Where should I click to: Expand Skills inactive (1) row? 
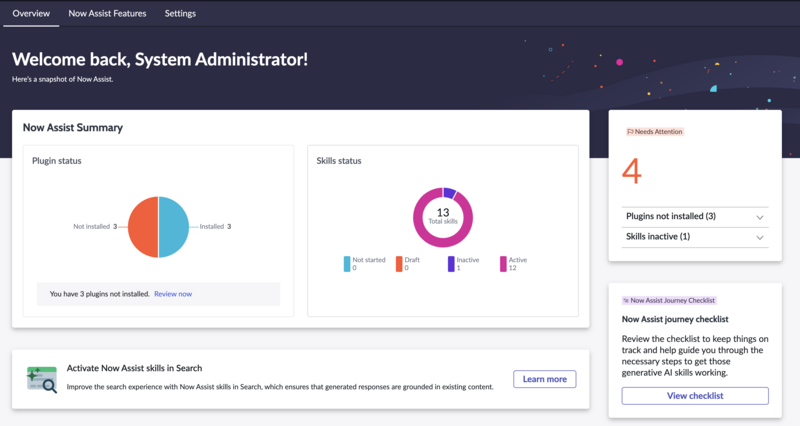695,237
